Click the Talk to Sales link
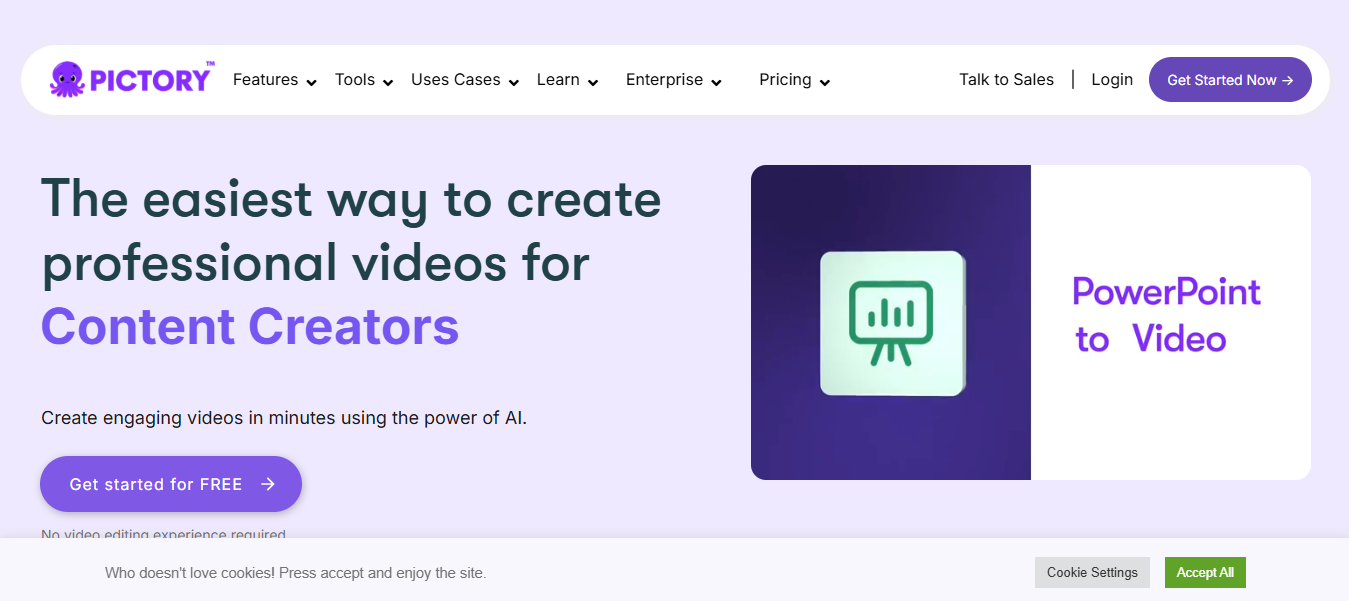 1006,80
